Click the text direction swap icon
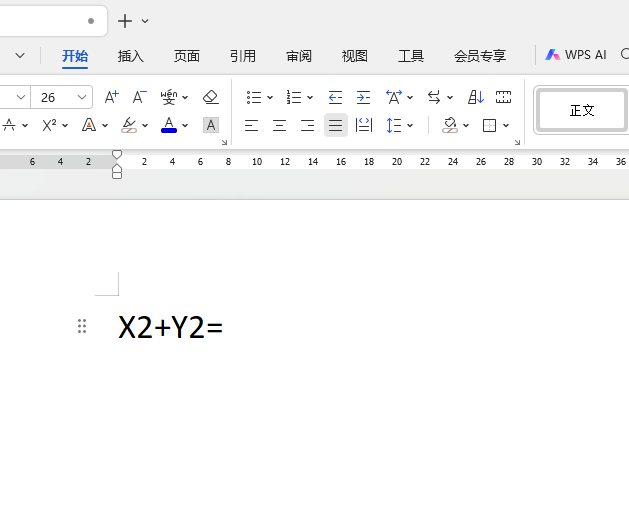The image size is (629, 508). click(434, 97)
